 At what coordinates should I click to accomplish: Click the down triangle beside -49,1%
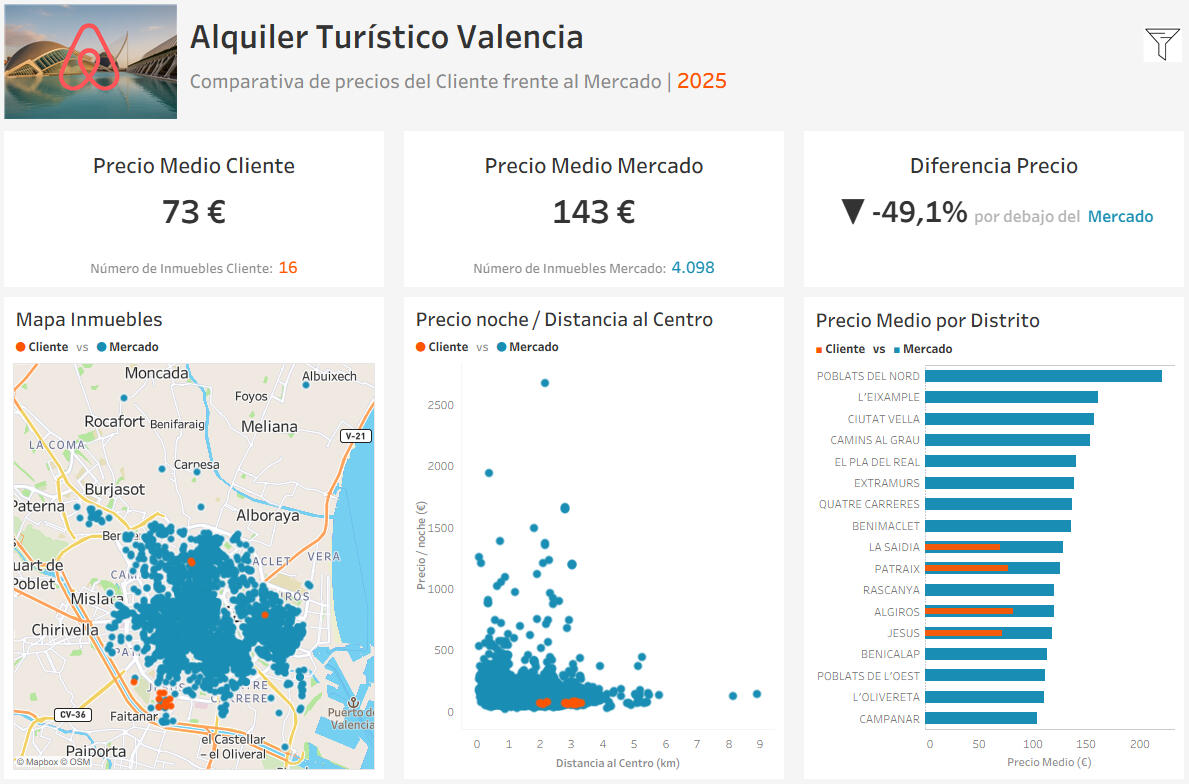point(852,212)
